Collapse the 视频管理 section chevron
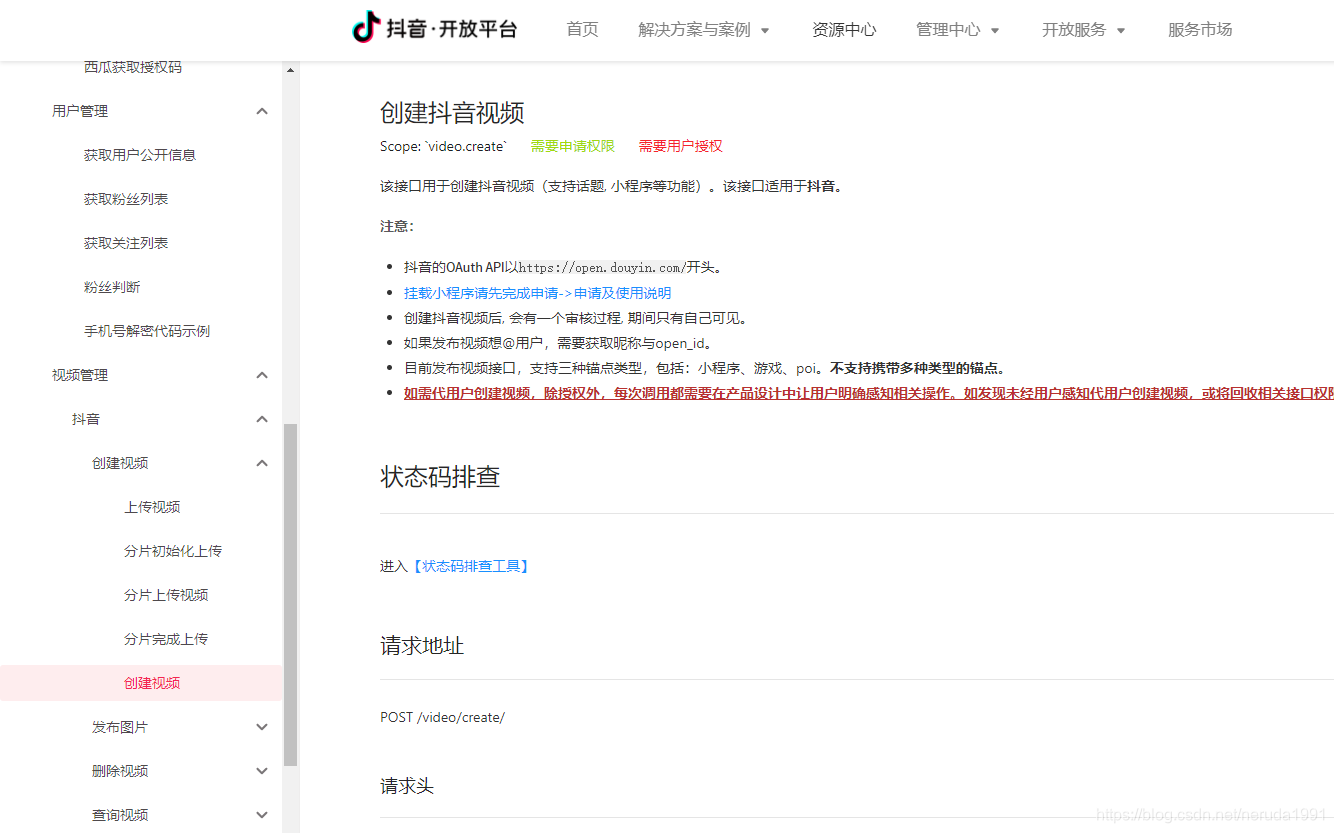 tap(262, 375)
